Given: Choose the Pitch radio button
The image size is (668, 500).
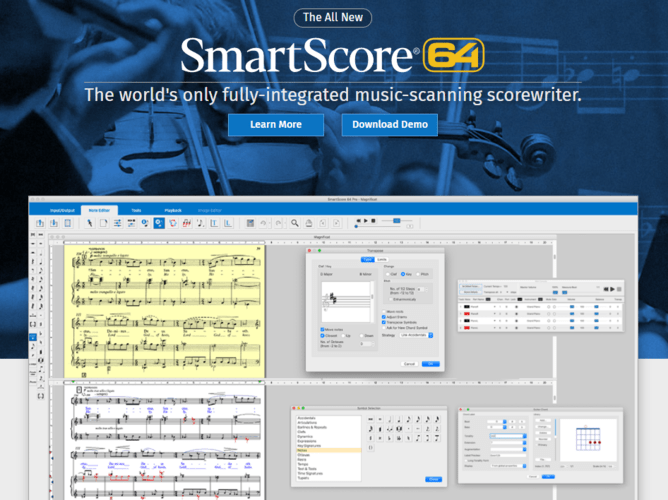Looking at the screenshot, I should pyautogui.click(x=418, y=274).
